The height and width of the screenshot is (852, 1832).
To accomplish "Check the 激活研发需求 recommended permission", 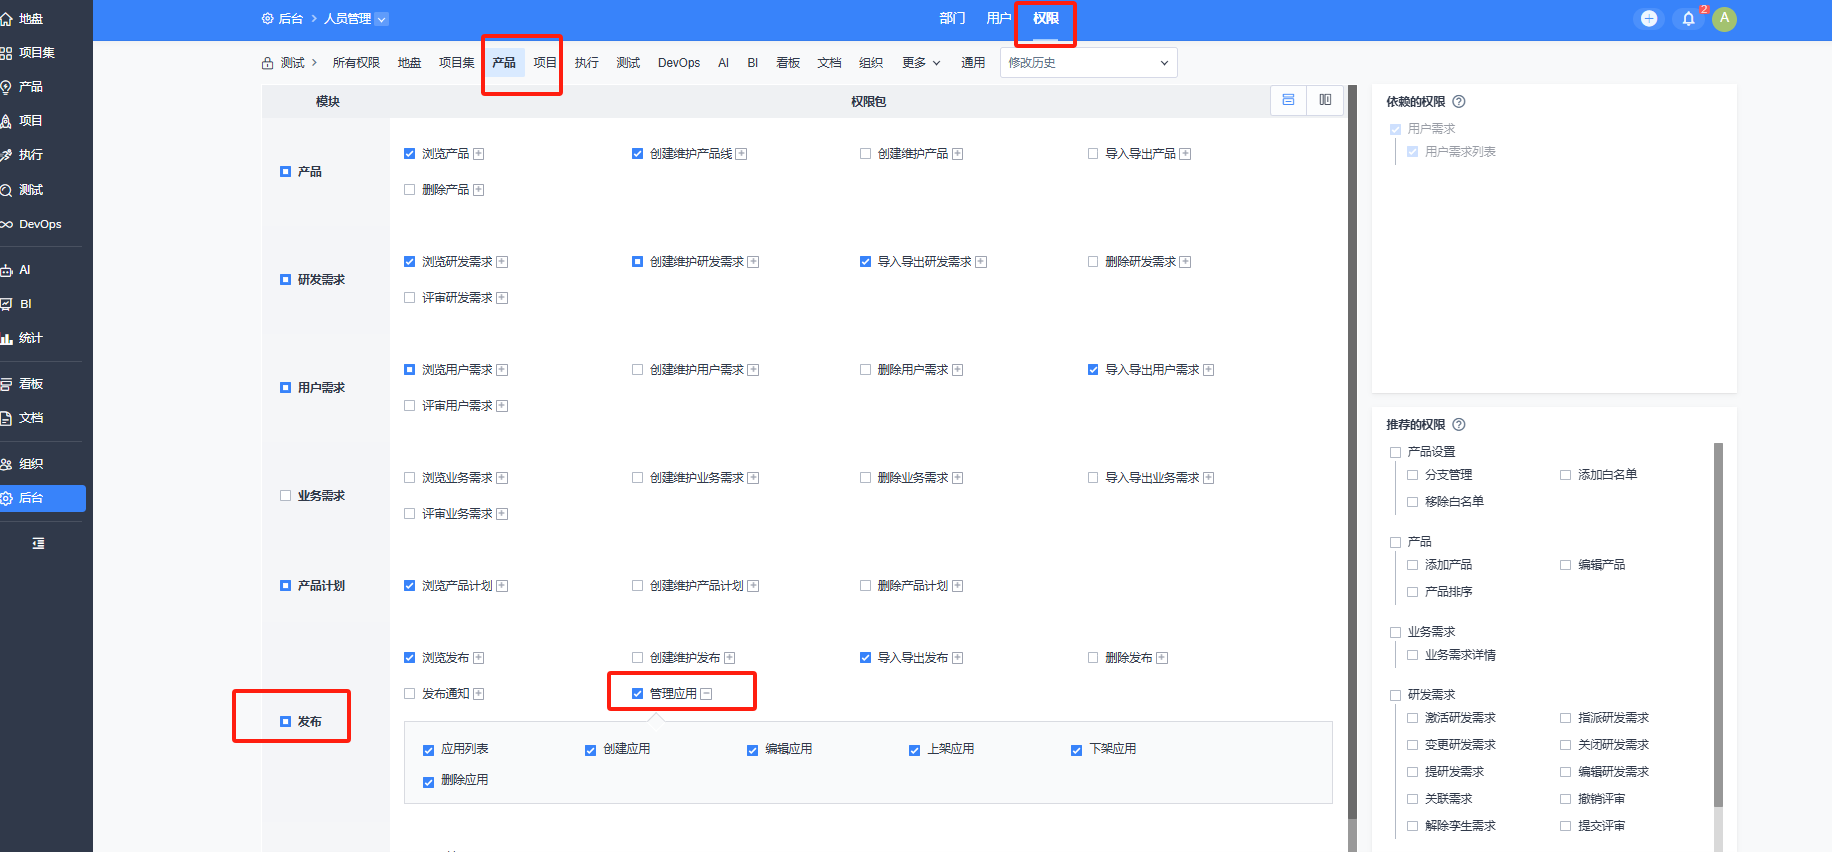I will click(1413, 718).
